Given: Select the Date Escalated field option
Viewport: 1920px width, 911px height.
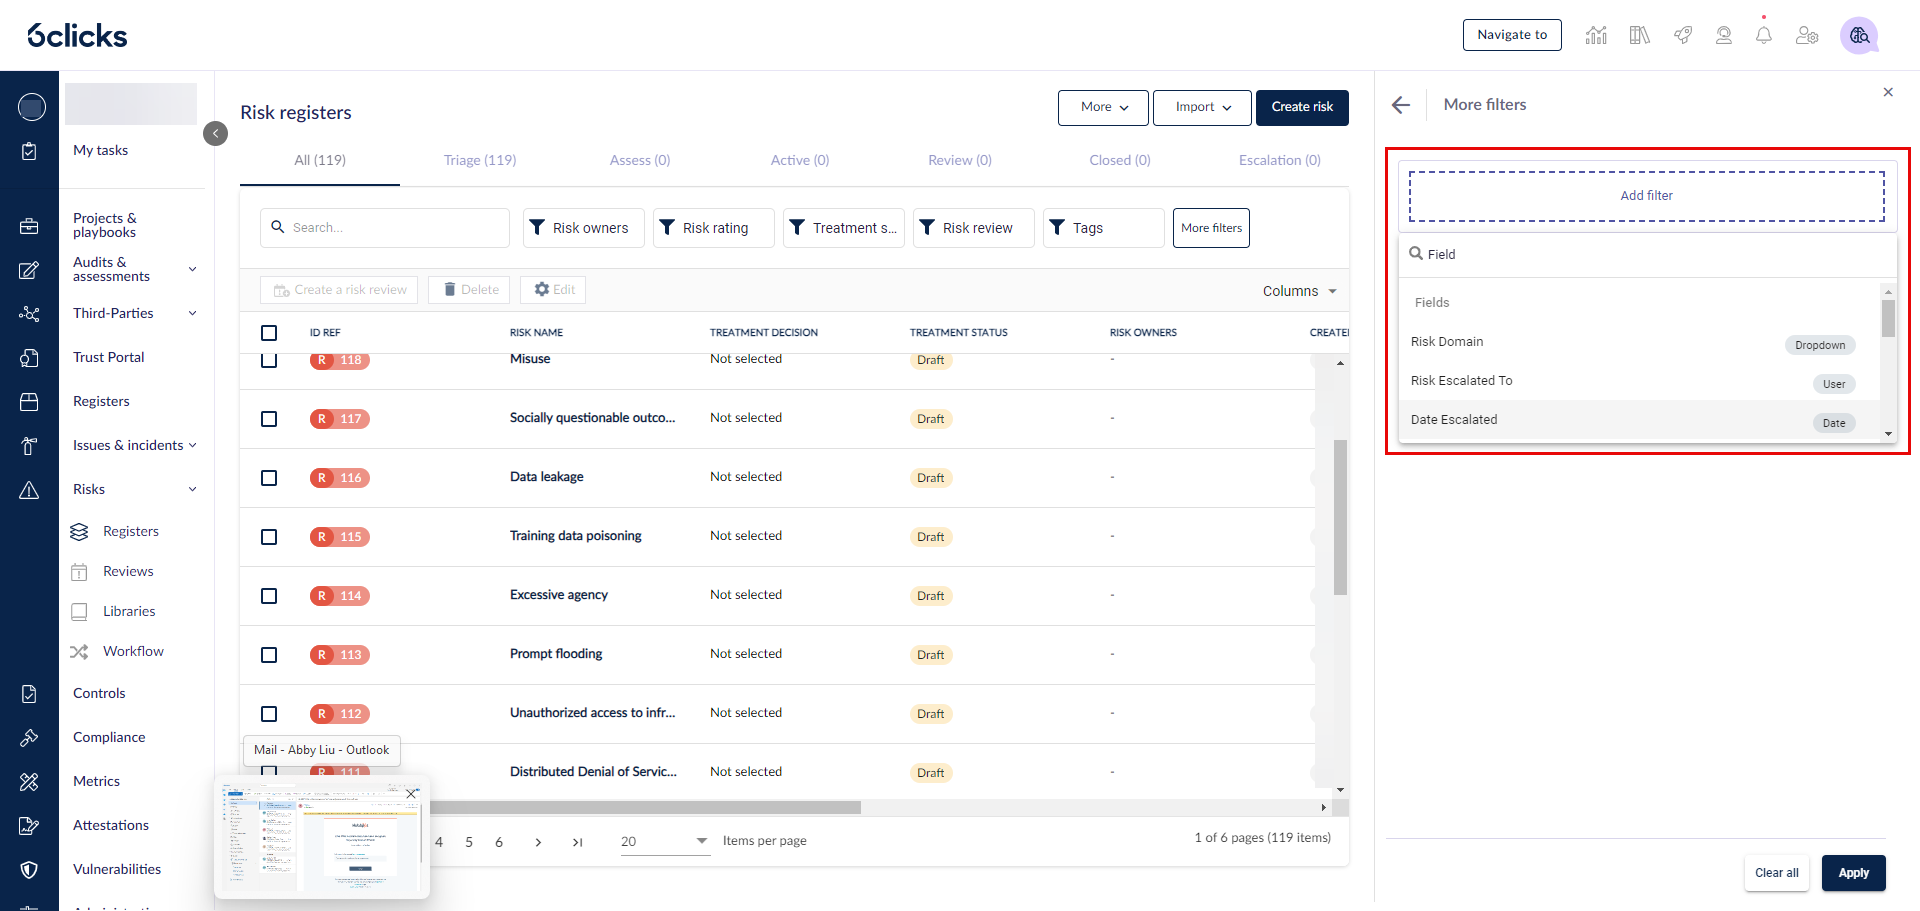Looking at the screenshot, I should pos(1454,420).
